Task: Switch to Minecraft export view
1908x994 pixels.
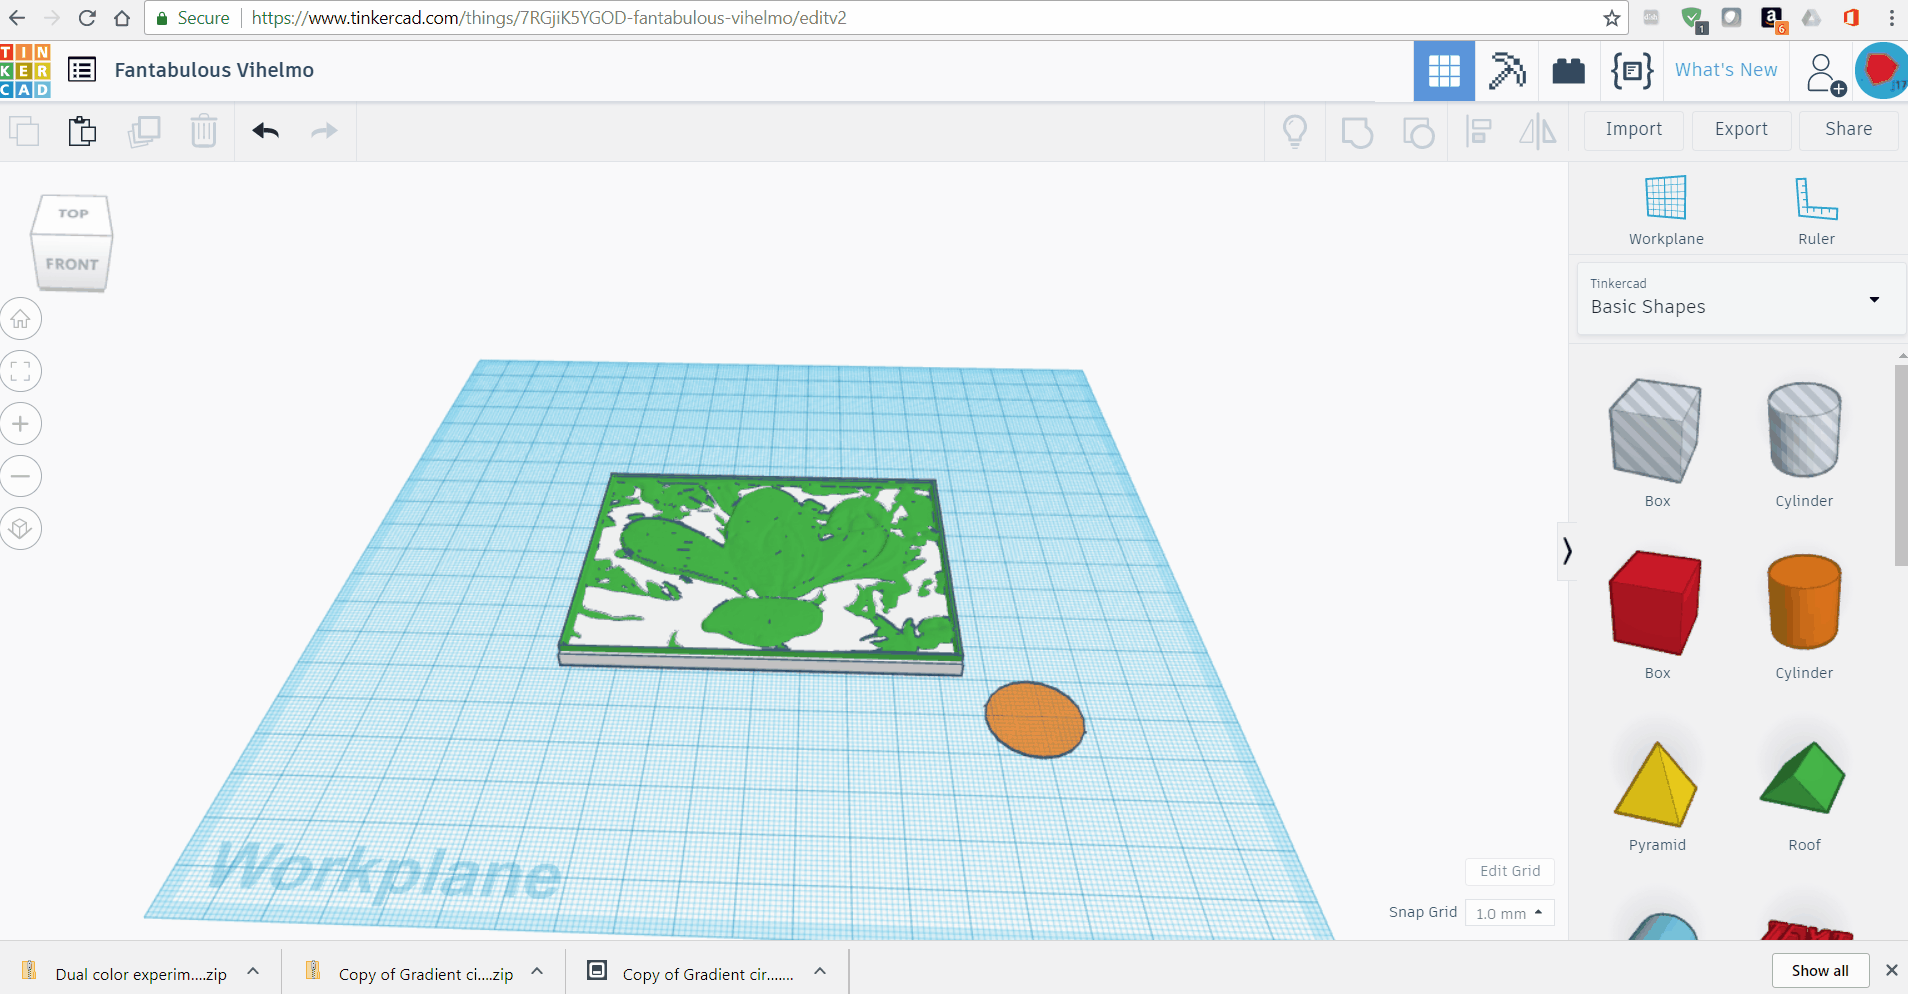Action: (x=1506, y=71)
